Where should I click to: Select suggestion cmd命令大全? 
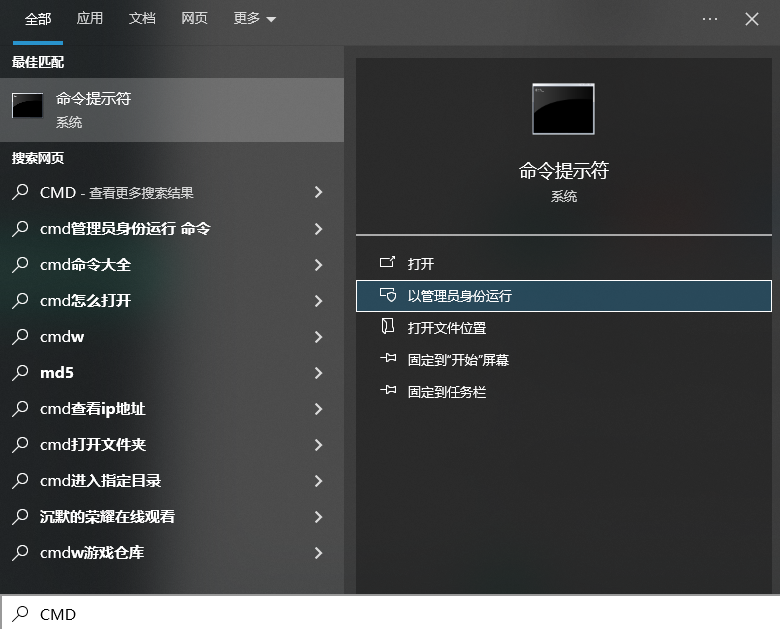tap(172, 265)
